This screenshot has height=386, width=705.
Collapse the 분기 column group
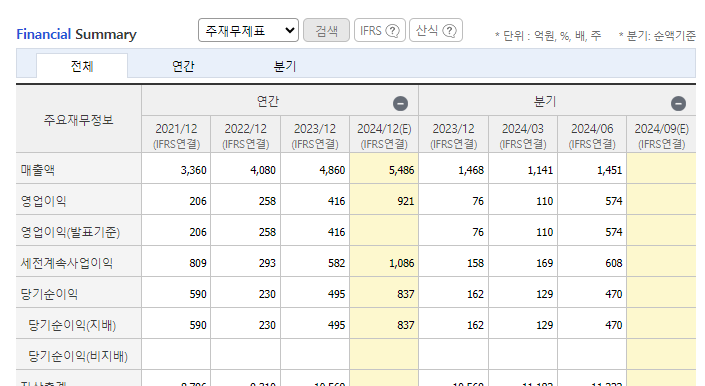678,103
